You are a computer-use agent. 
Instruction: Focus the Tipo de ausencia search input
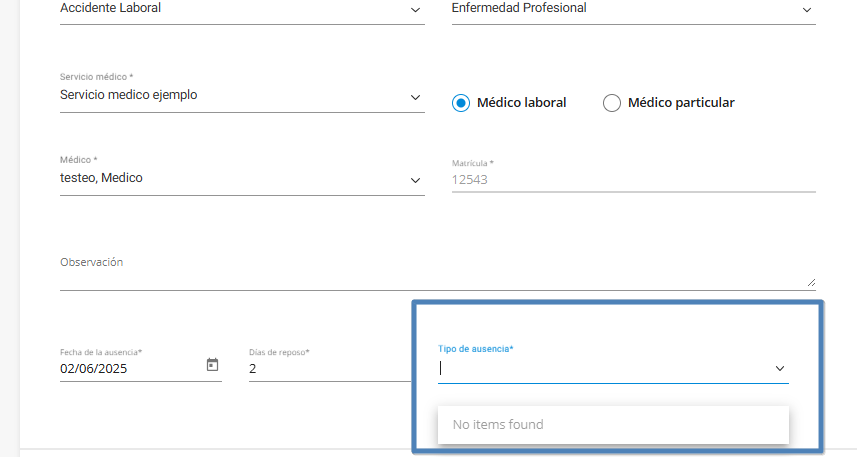tap(600, 369)
